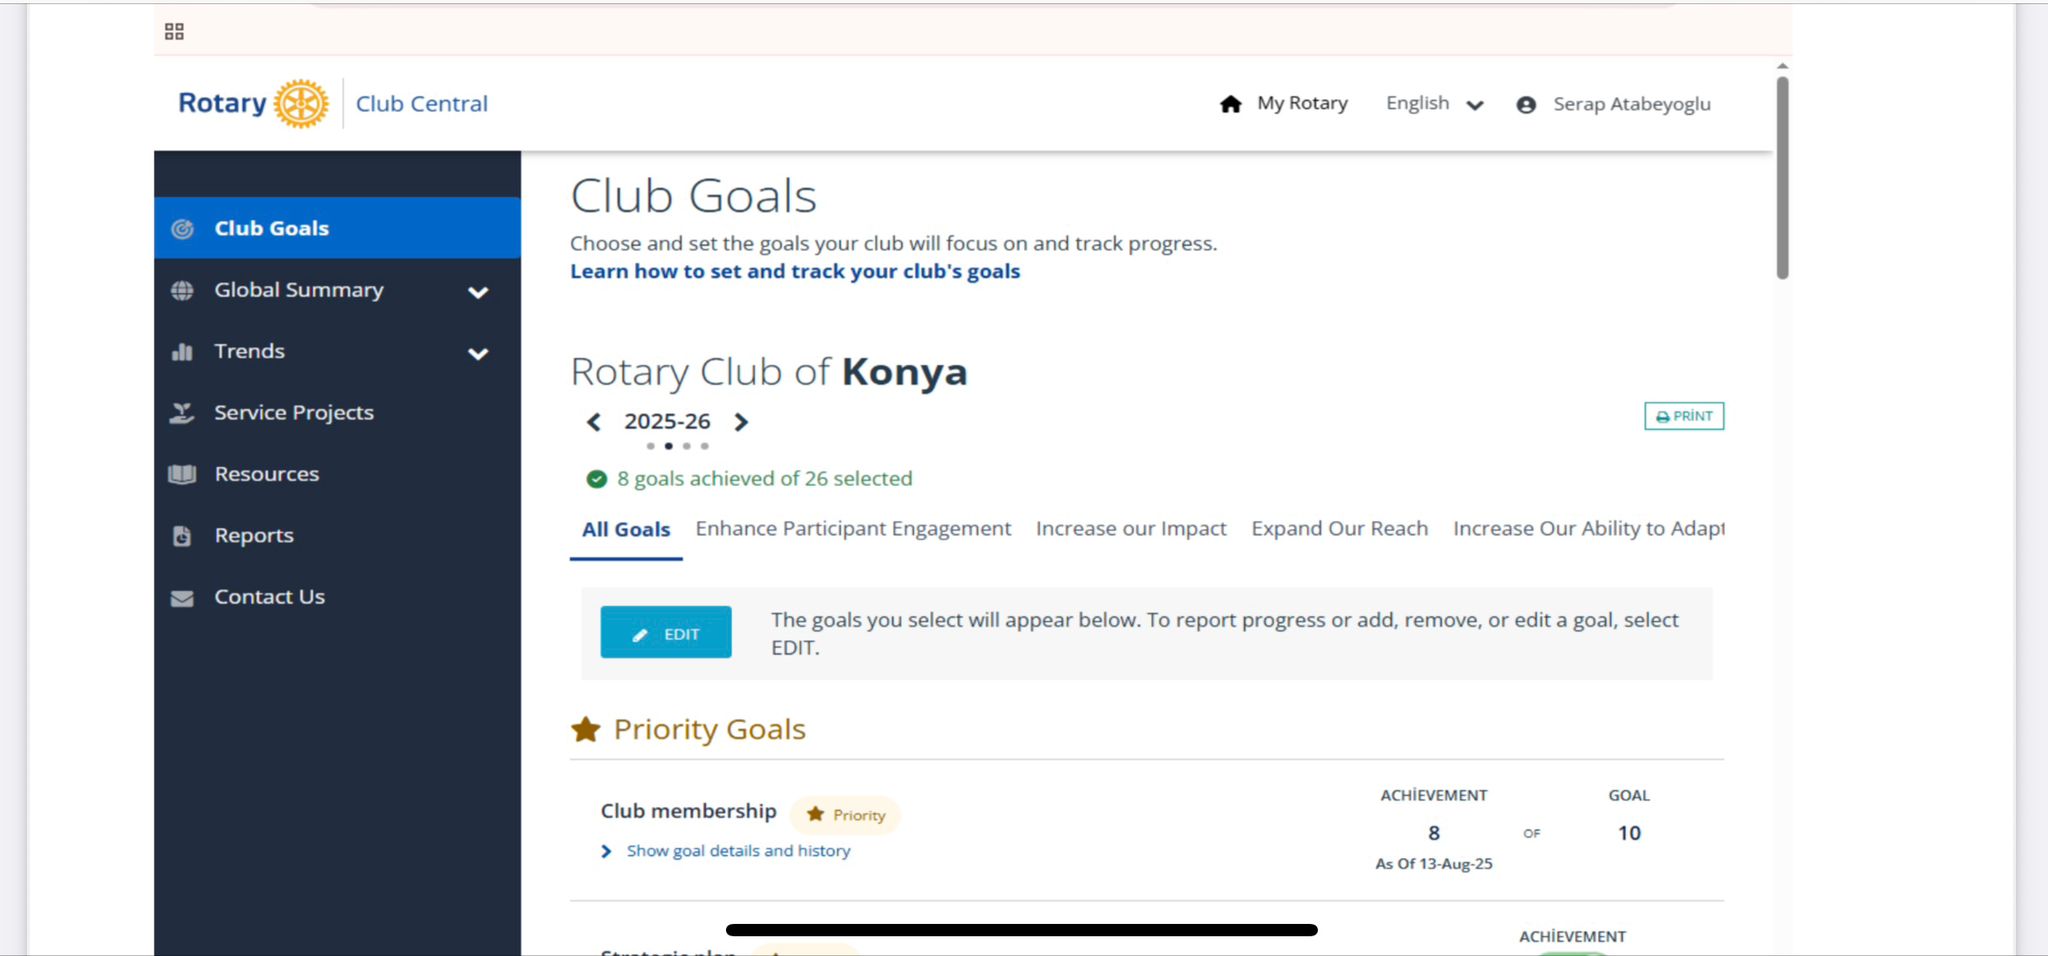Switch to Expand Our Reach tab
This screenshot has width=2048, height=956.
click(x=1339, y=529)
